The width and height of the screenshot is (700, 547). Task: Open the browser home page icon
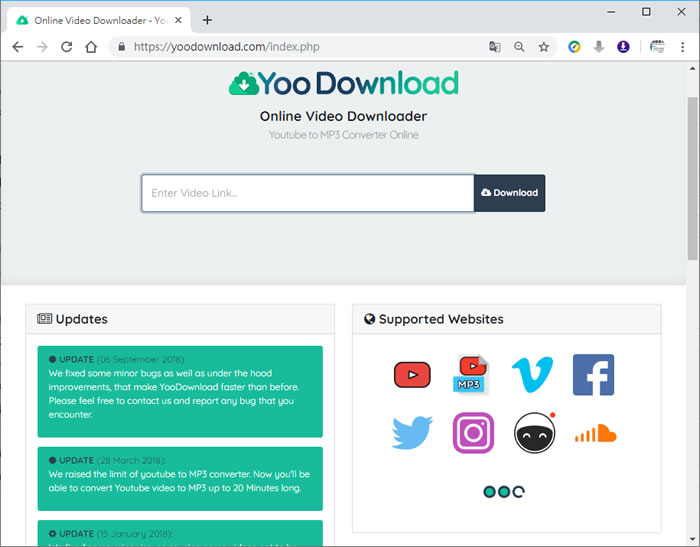tap(91, 47)
